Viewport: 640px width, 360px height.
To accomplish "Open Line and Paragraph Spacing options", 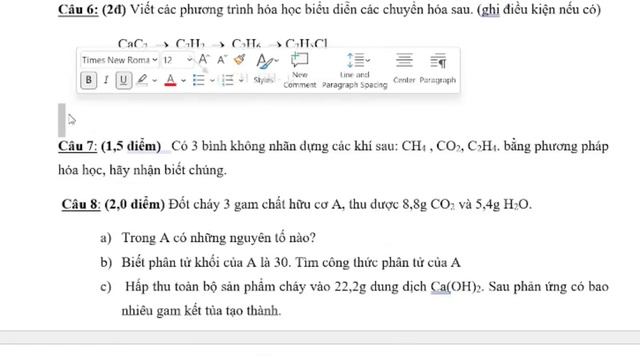I will pos(355,70).
